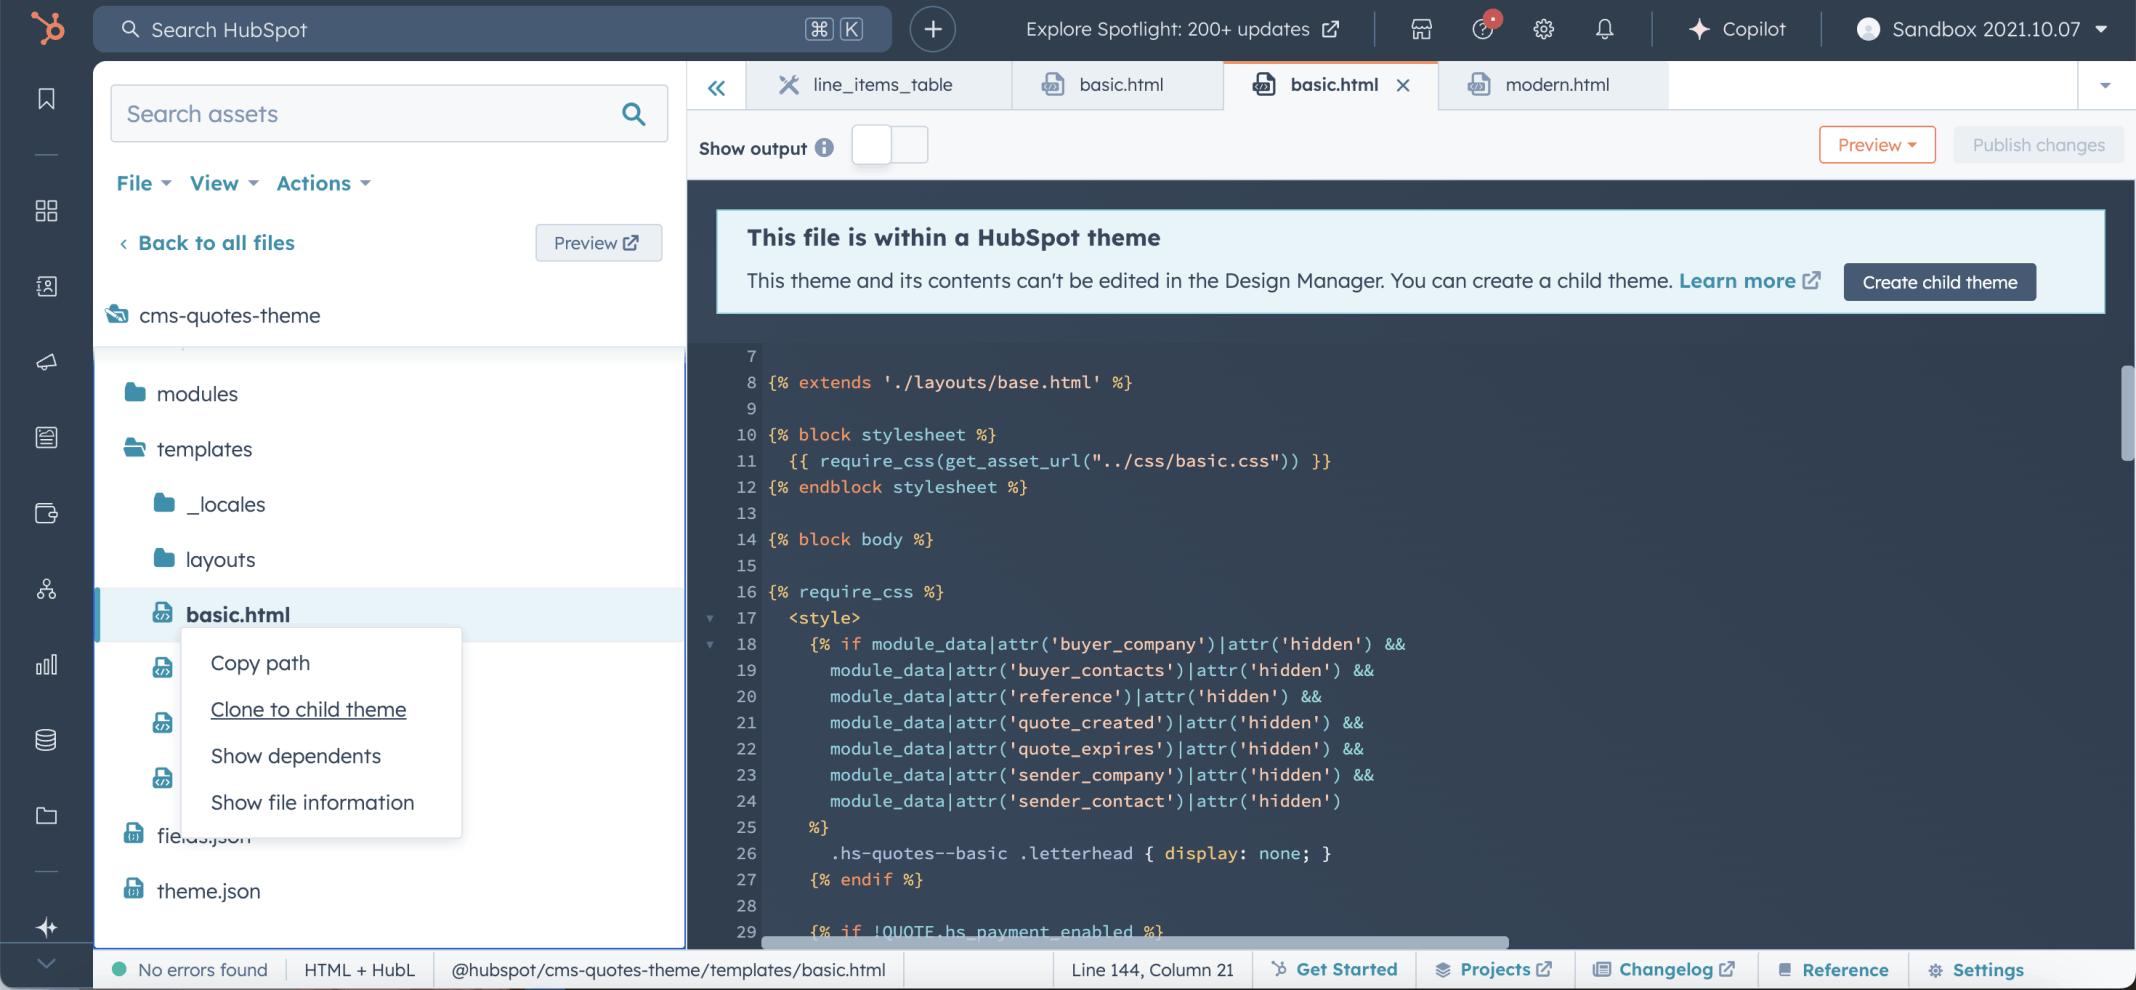
Task: Open Changelog link in status bar
Action: pyautogui.click(x=1664, y=969)
